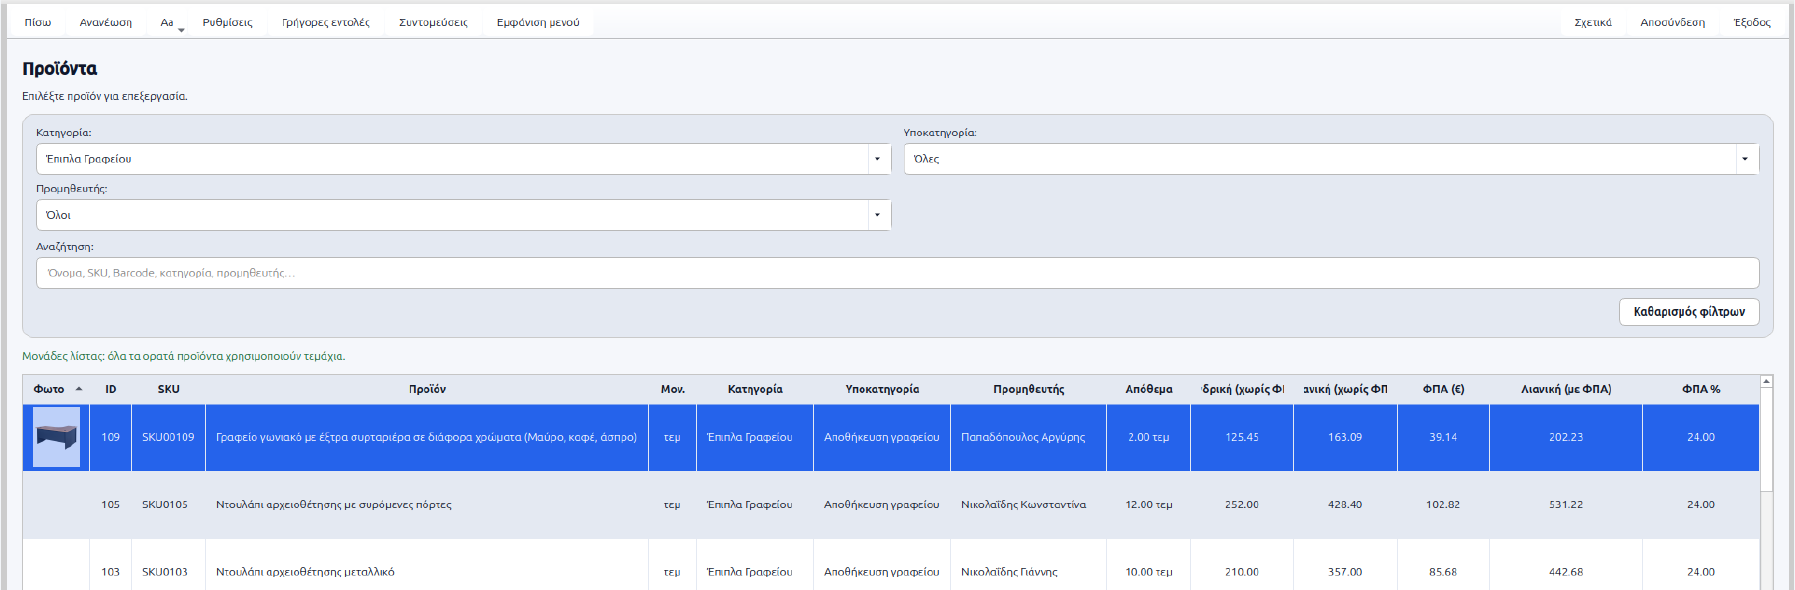The width and height of the screenshot is (1795, 590).
Task: Open the Κατηγορία combo box
Action: point(463,159)
